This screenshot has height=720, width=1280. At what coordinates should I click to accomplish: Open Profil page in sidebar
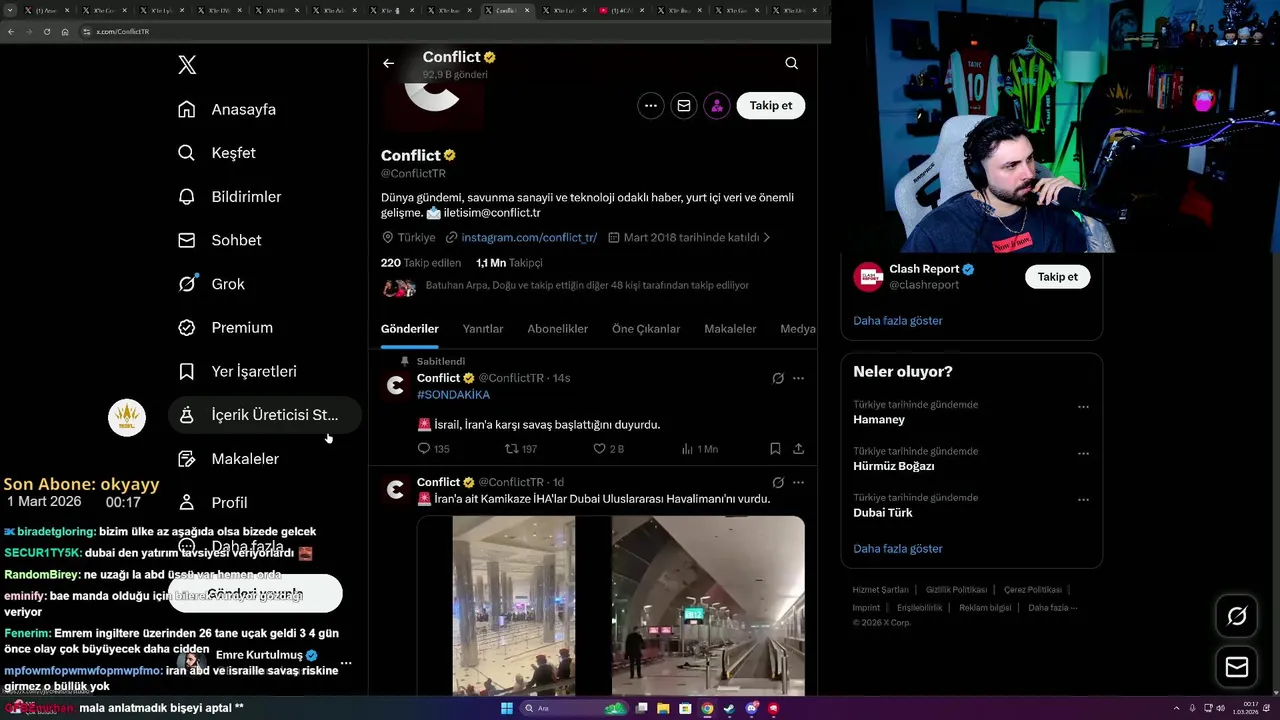click(x=213, y=502)
